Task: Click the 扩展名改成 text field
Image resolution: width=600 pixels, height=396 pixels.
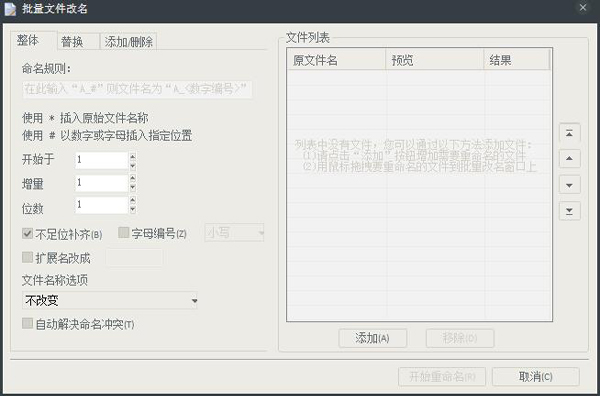Action: pyautogui.click(x=135, y=257)
